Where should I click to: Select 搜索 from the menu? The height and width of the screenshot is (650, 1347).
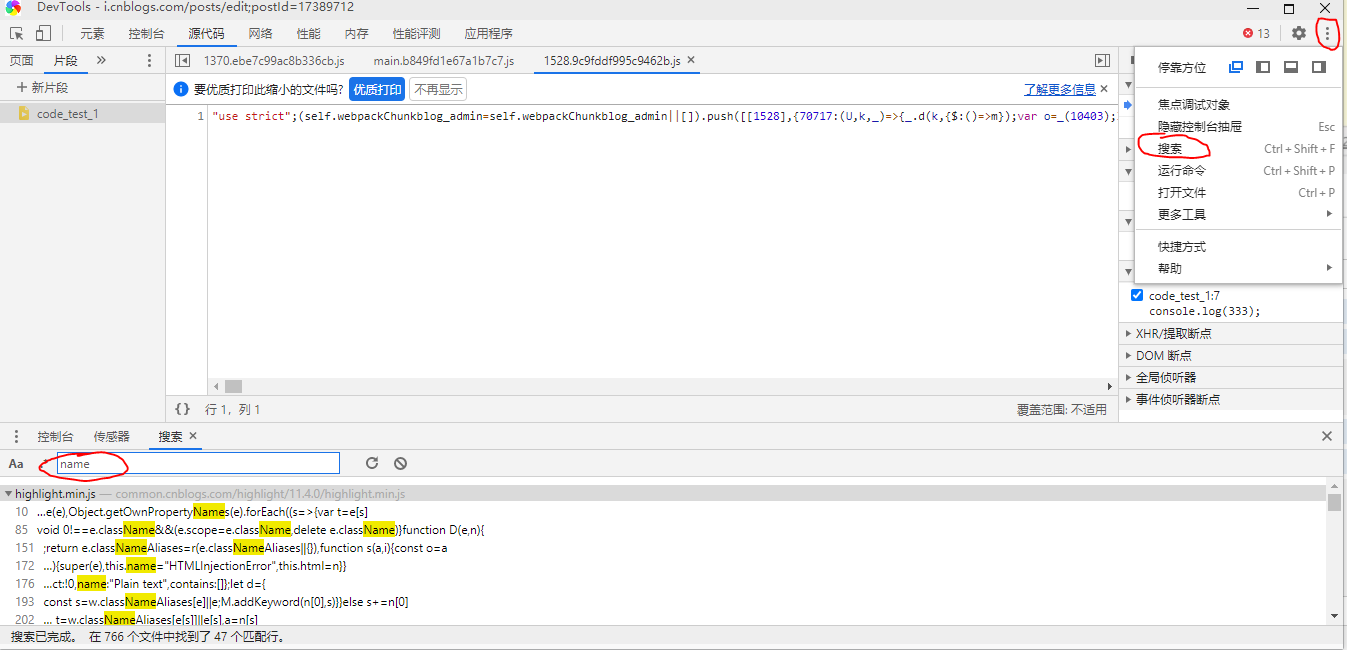click(x=1238, y=148)
